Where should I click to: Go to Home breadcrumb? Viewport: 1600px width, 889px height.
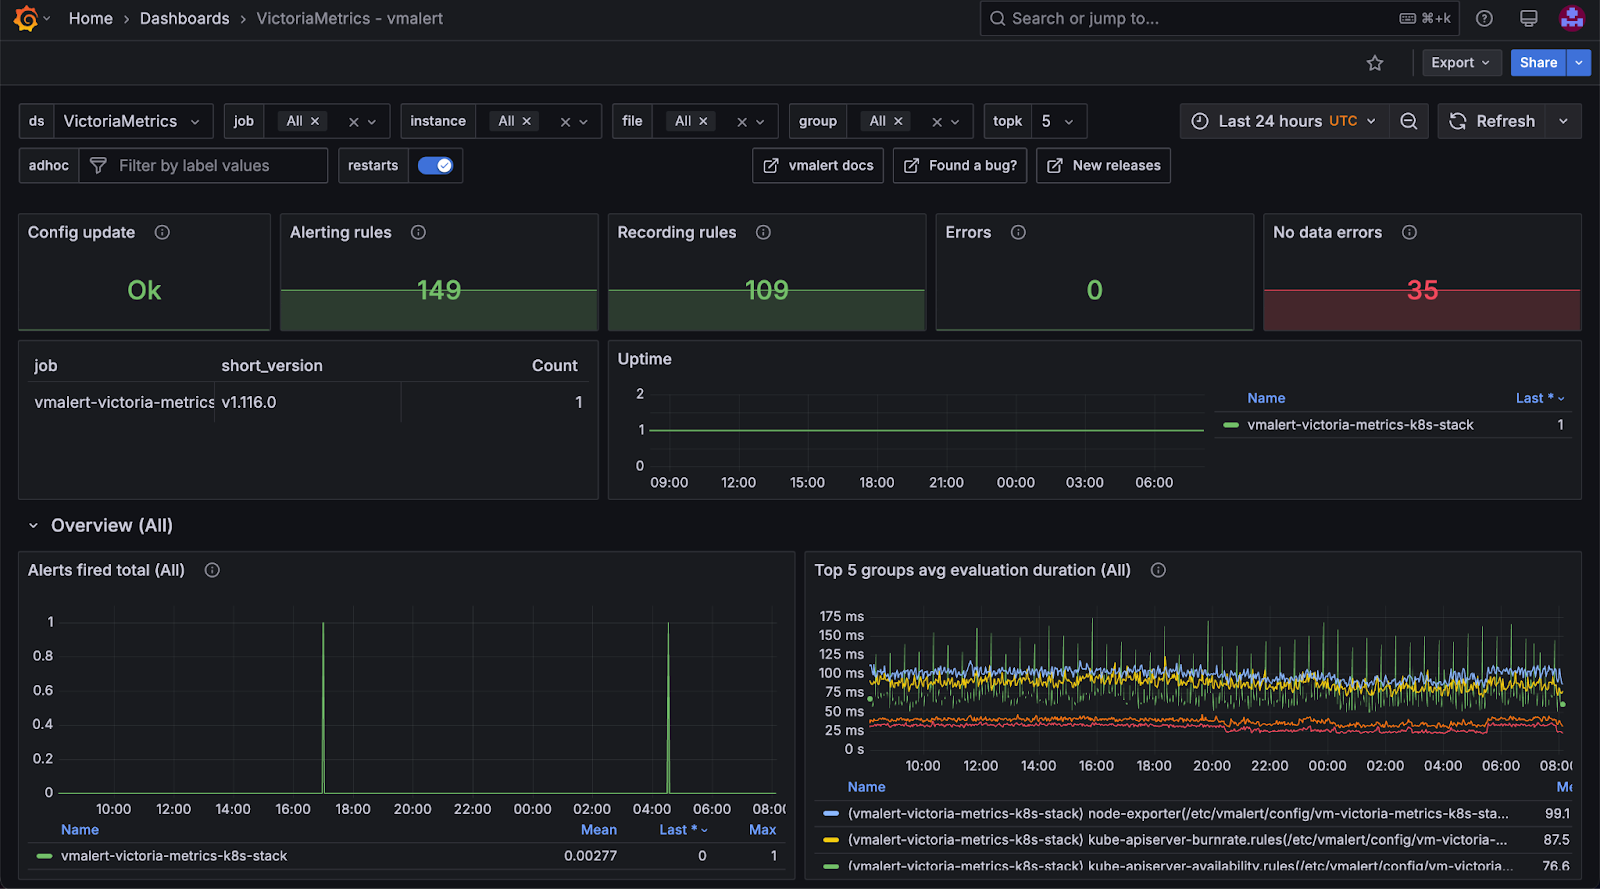tap(91, 18)
